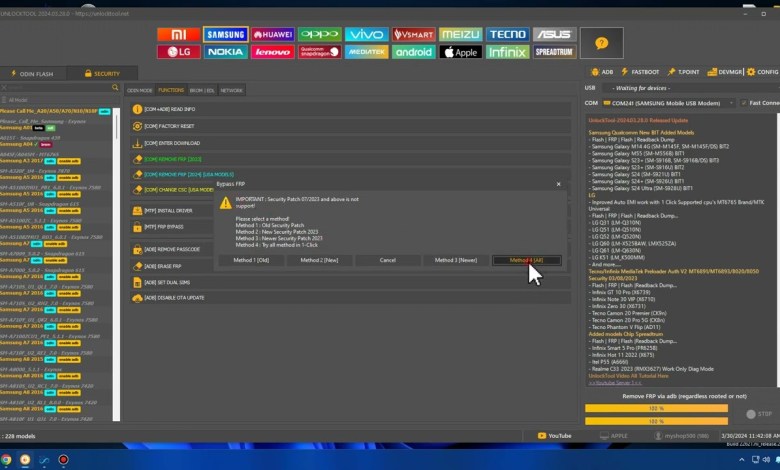Click the upper 100% progress bar
Viewport: 780px width, 470px height.
pos(656,408)
